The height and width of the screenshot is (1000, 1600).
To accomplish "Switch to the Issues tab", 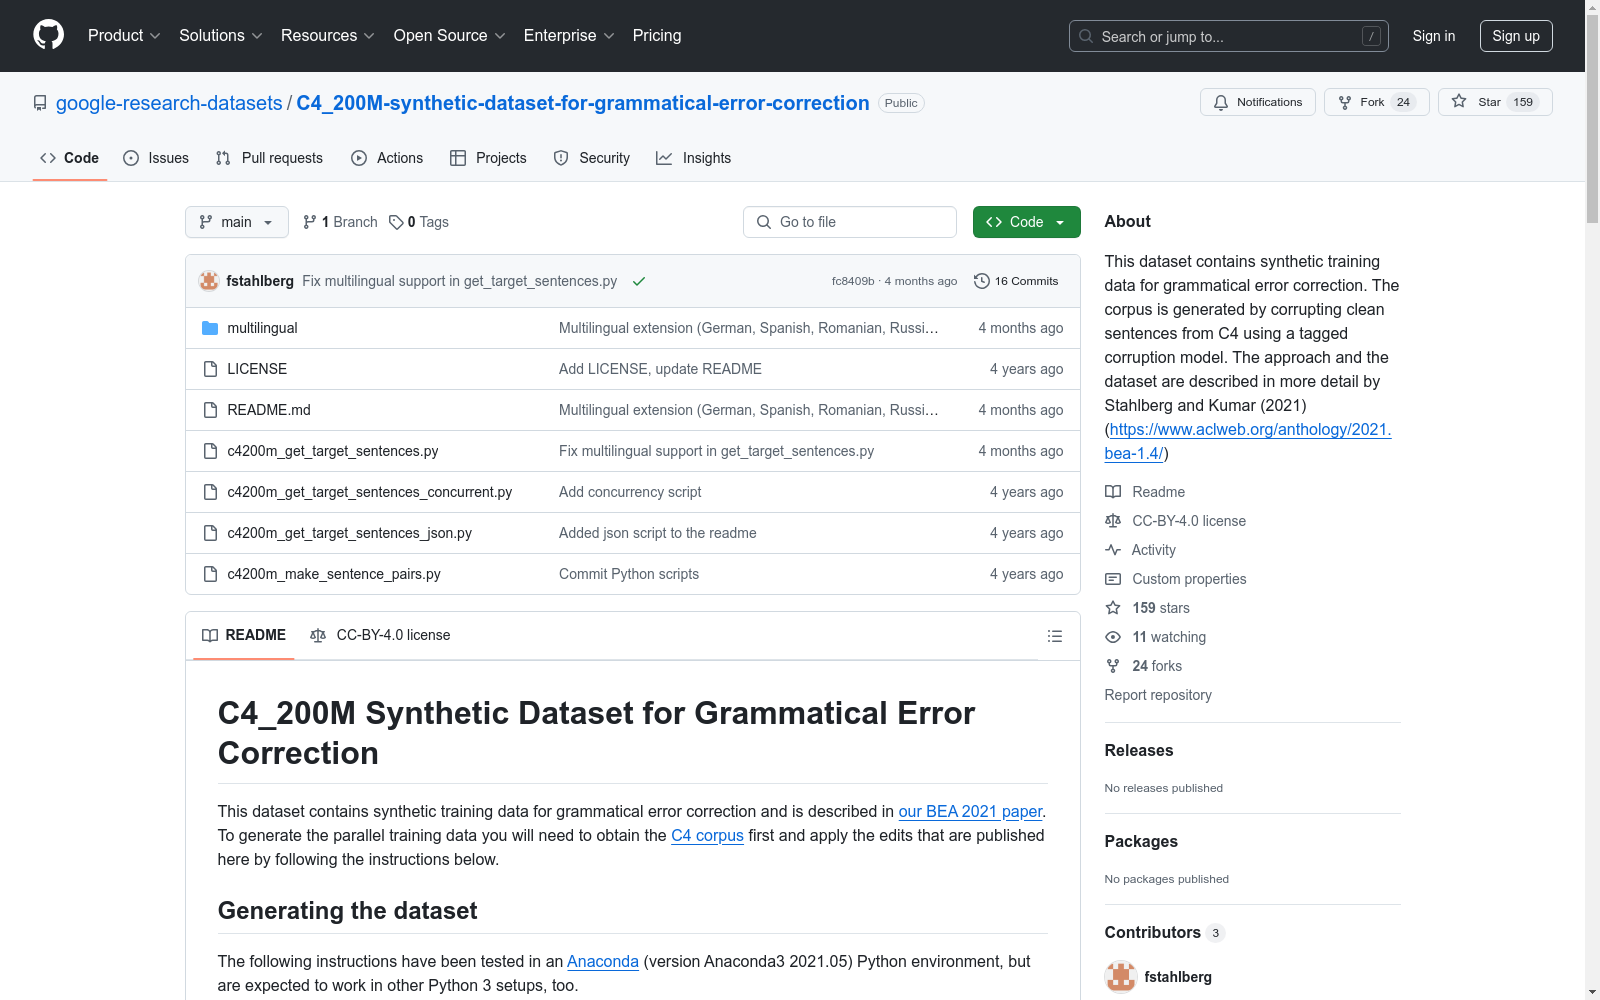I will (x=156, y=158).
